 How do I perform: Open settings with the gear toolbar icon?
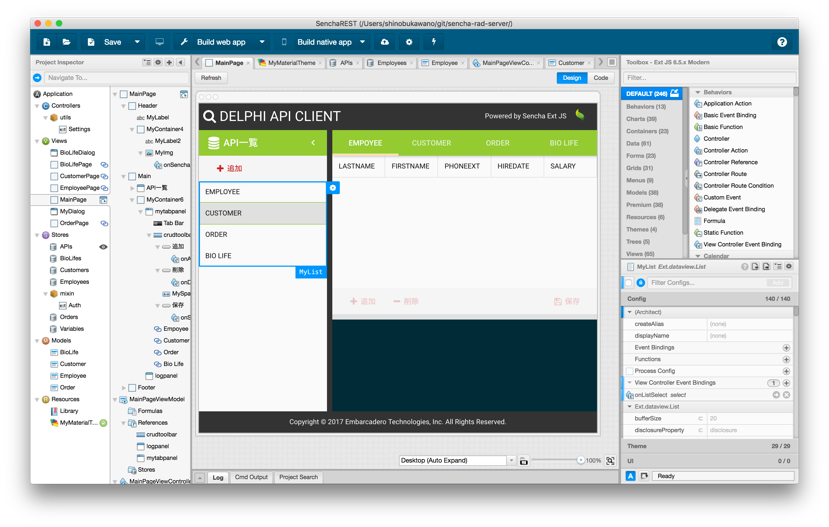pos(409,42)
